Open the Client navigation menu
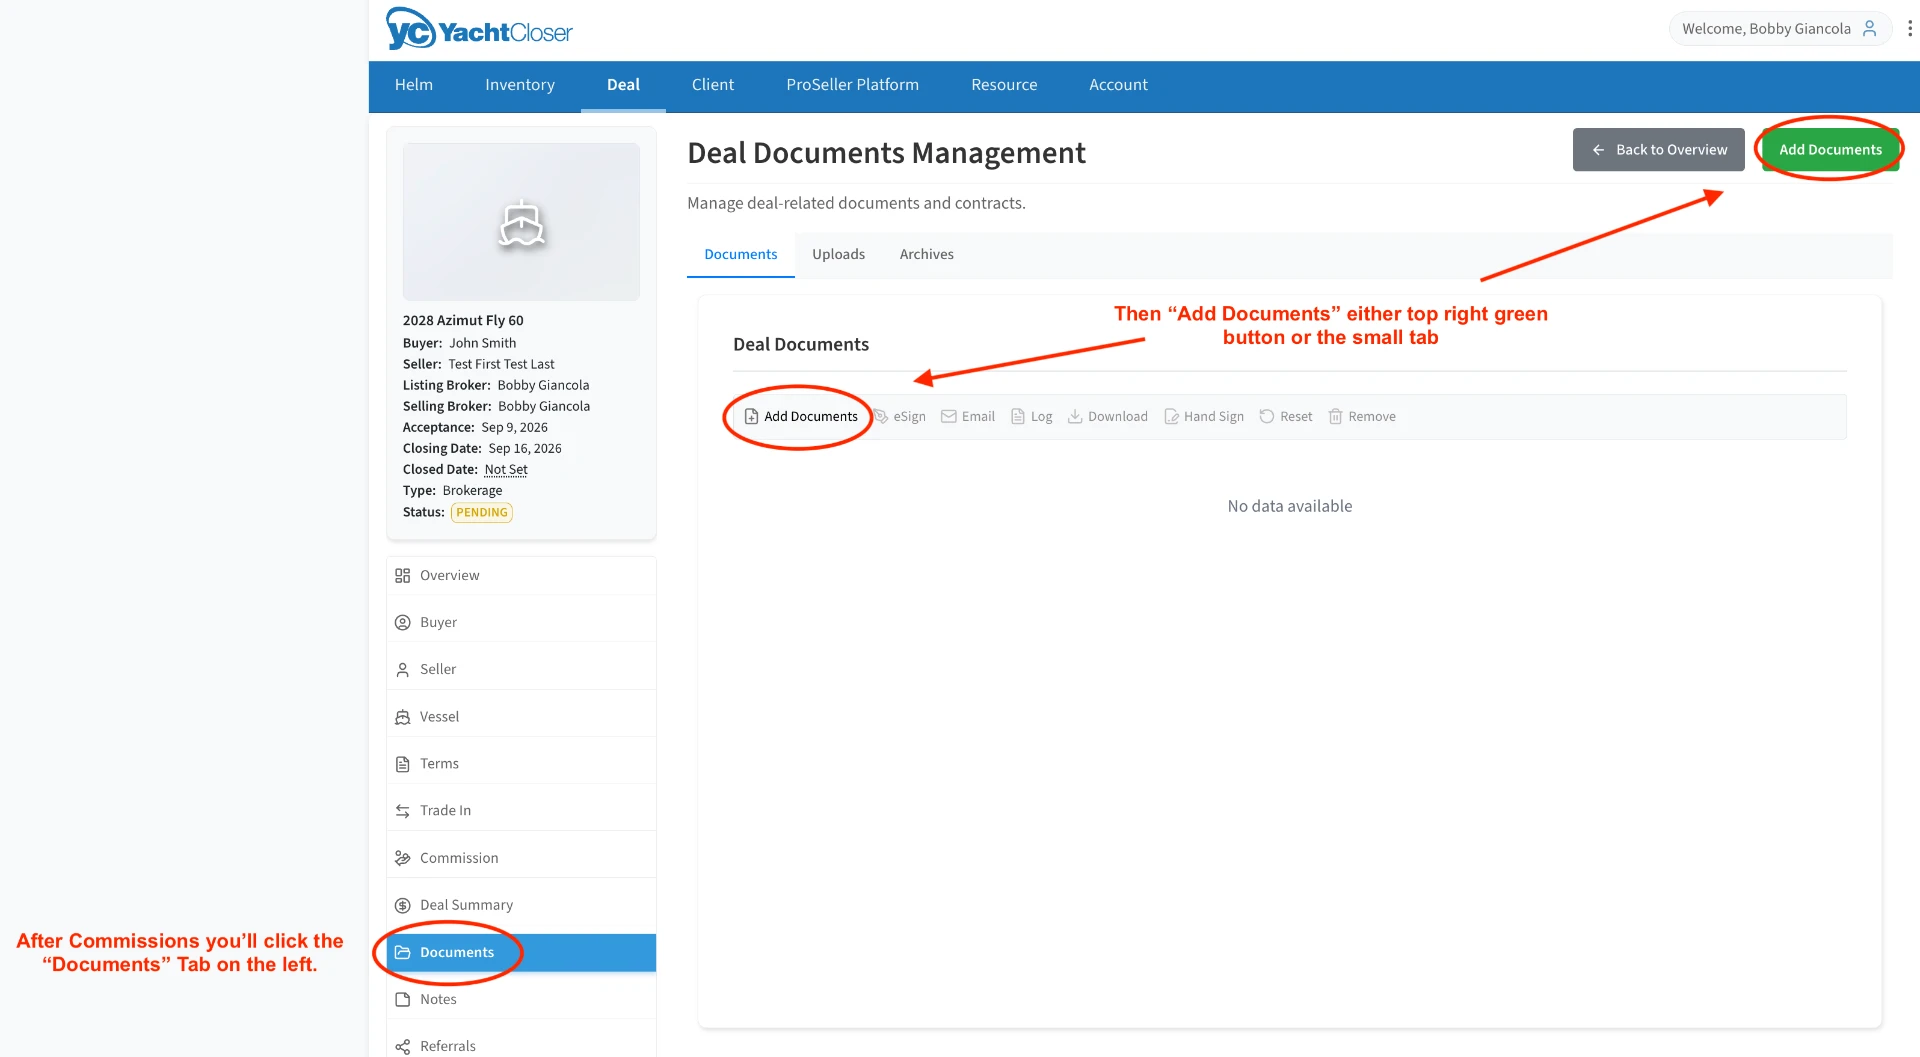 pos(713,85)
